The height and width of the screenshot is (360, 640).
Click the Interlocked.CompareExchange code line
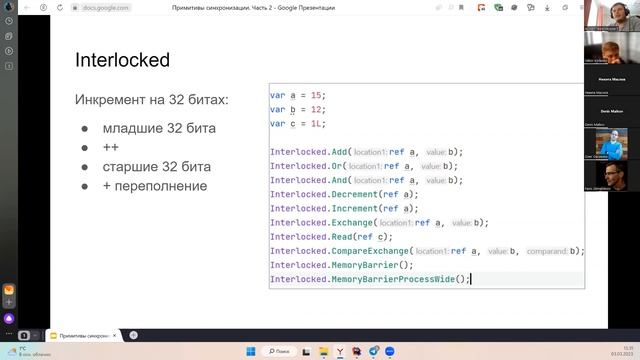(427, 251)
